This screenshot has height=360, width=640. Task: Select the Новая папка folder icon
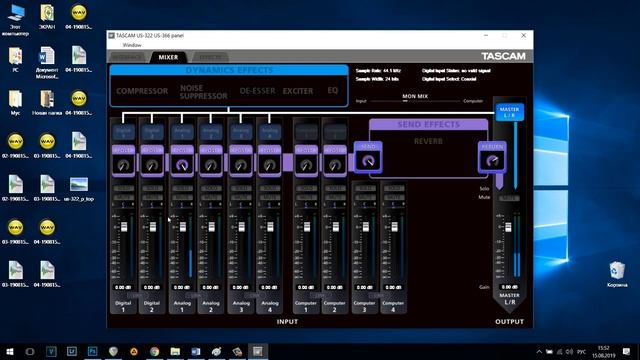[47, 103]
